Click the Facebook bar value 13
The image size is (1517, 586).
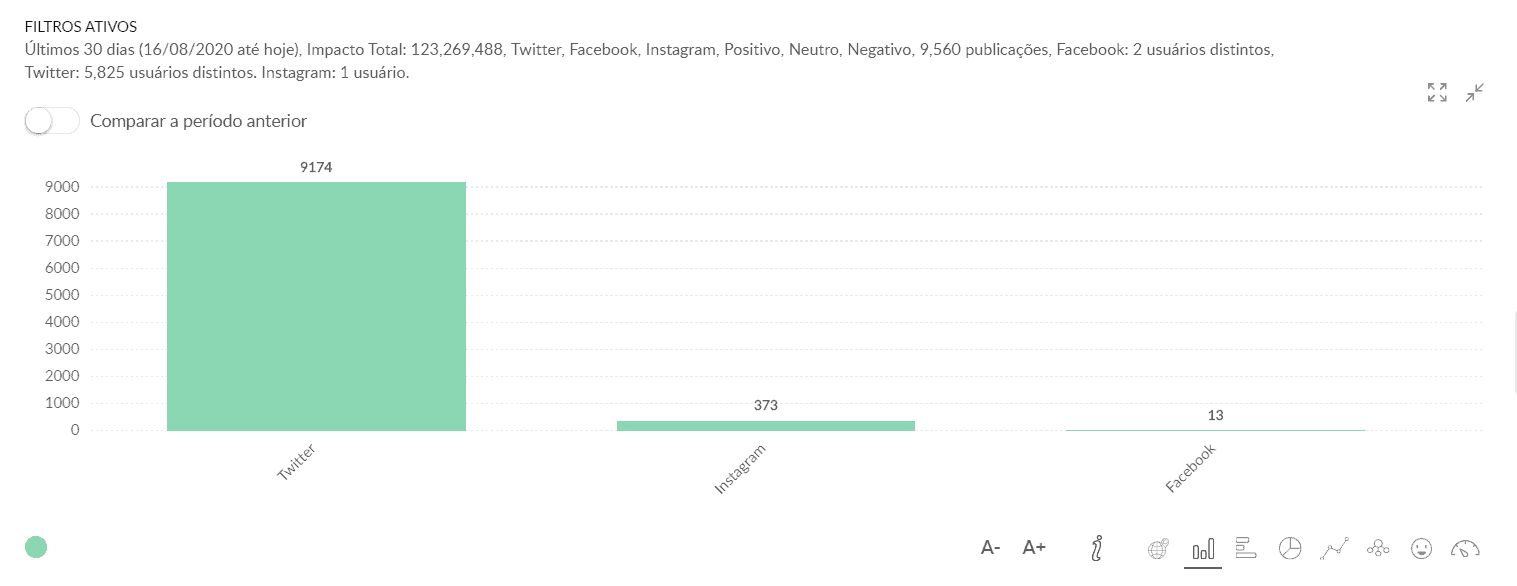tap(1215, 415)
